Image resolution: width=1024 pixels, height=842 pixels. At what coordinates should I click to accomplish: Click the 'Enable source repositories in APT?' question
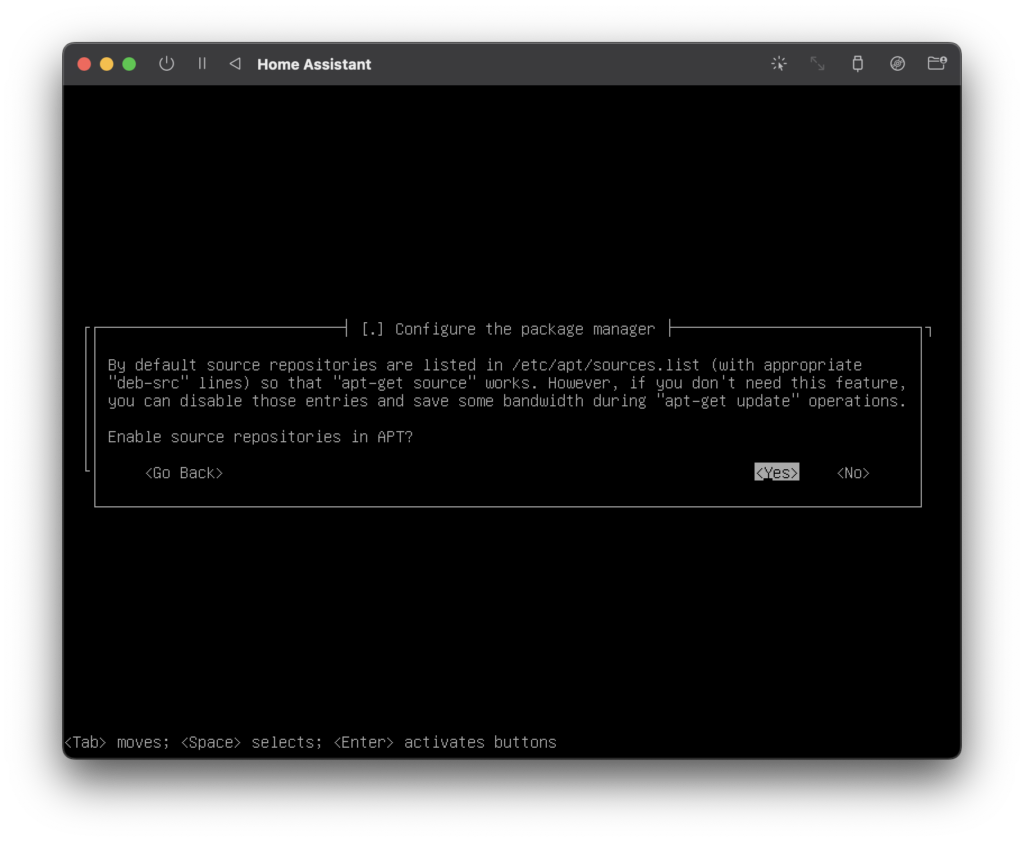click(261, 437)
